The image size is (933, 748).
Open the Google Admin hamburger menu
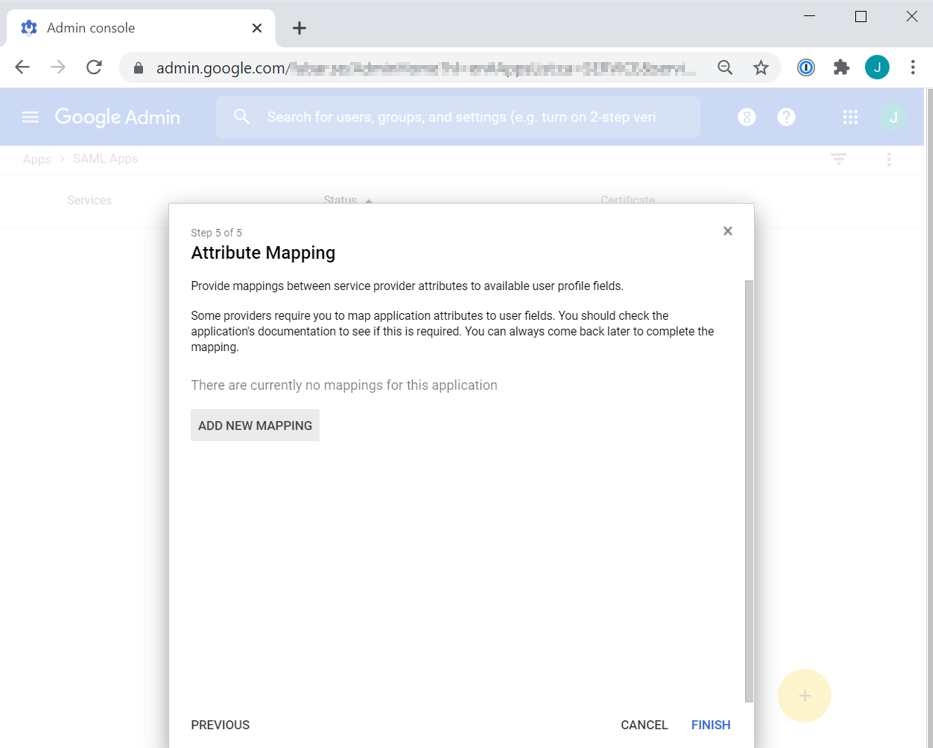click(30, 117)
